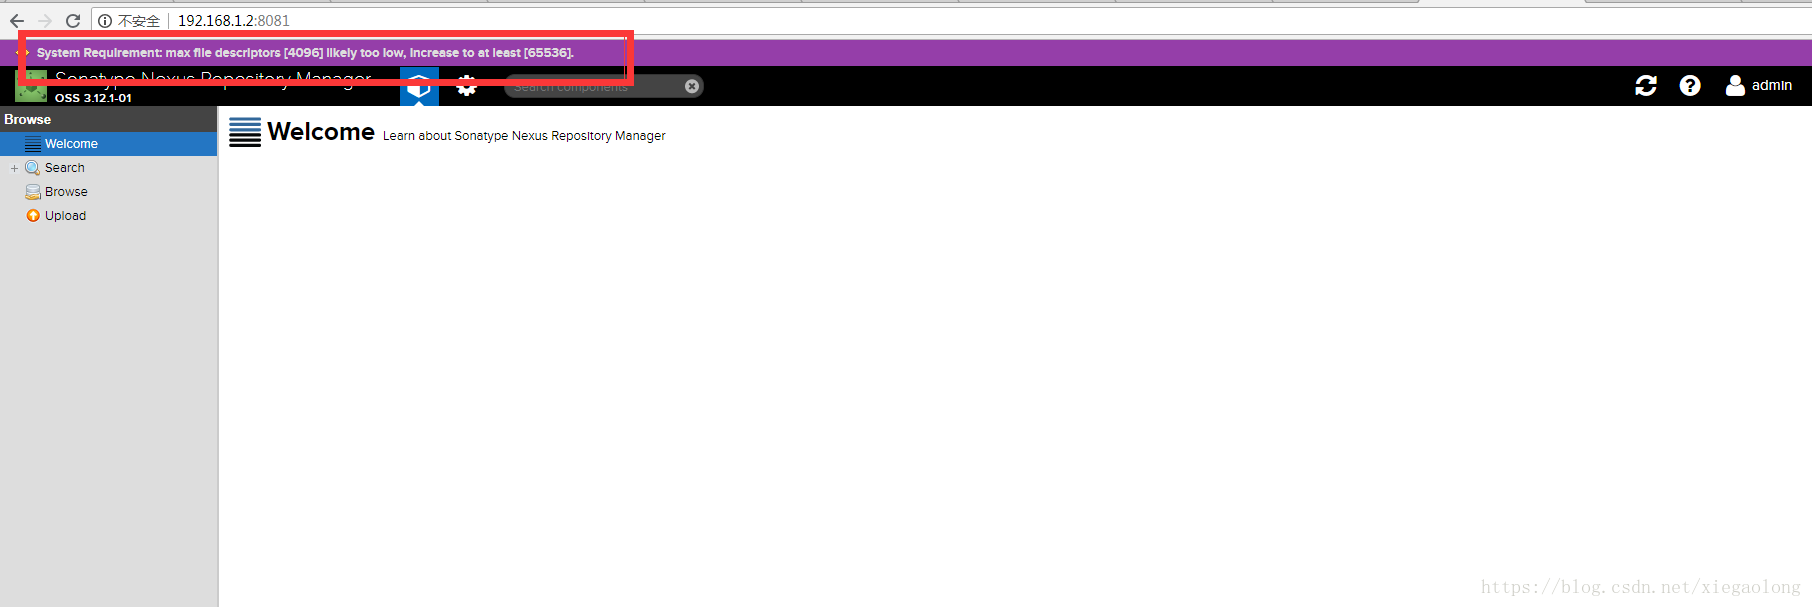Click the Welcome item's list icon
This screenshot has width=1812, height=607.
click(x=33, y=144)
